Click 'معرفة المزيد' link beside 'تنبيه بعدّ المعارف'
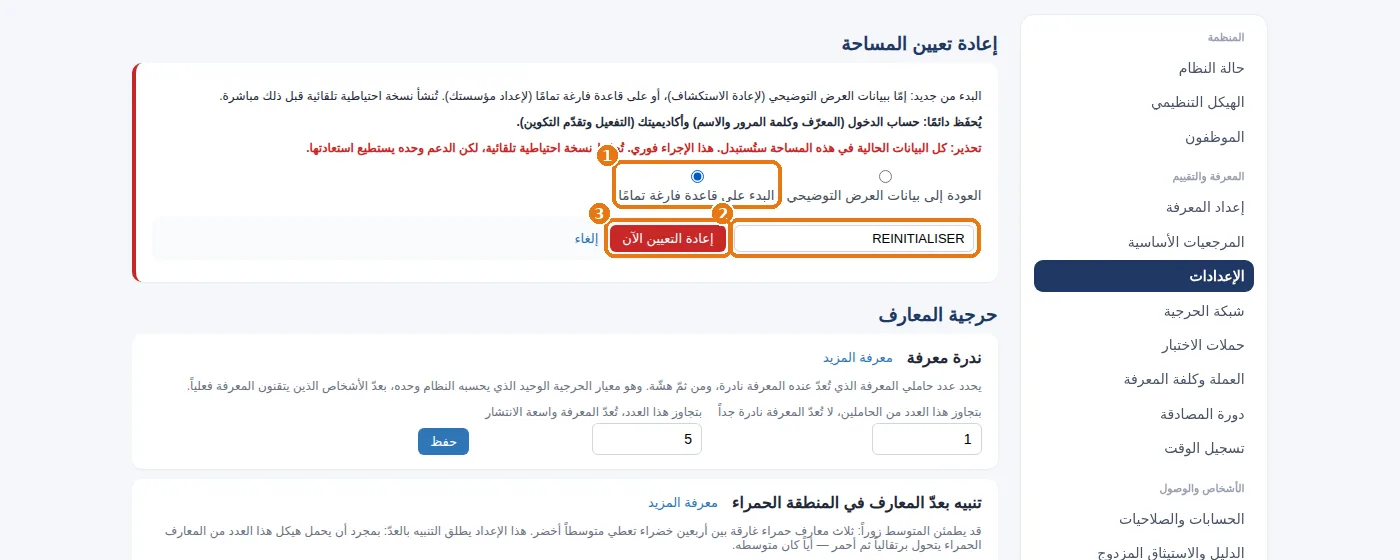The width and height of the screenshot is (1400, 560). (683, 503)
